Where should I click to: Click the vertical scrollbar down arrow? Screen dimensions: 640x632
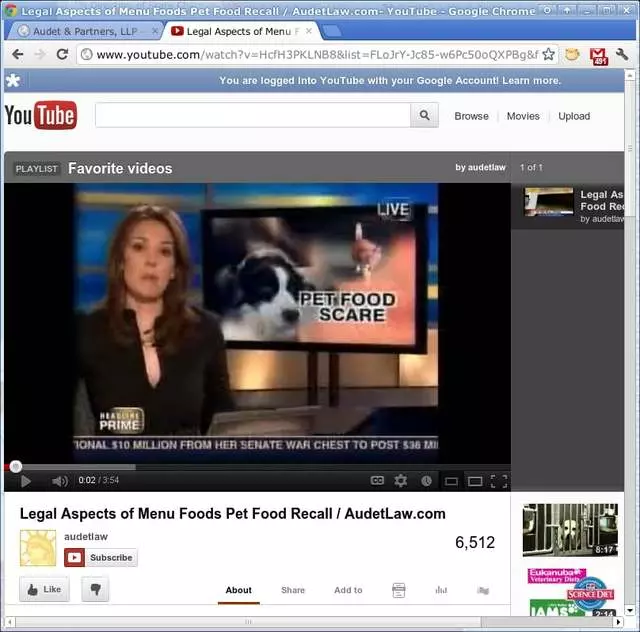click(630, 610)
